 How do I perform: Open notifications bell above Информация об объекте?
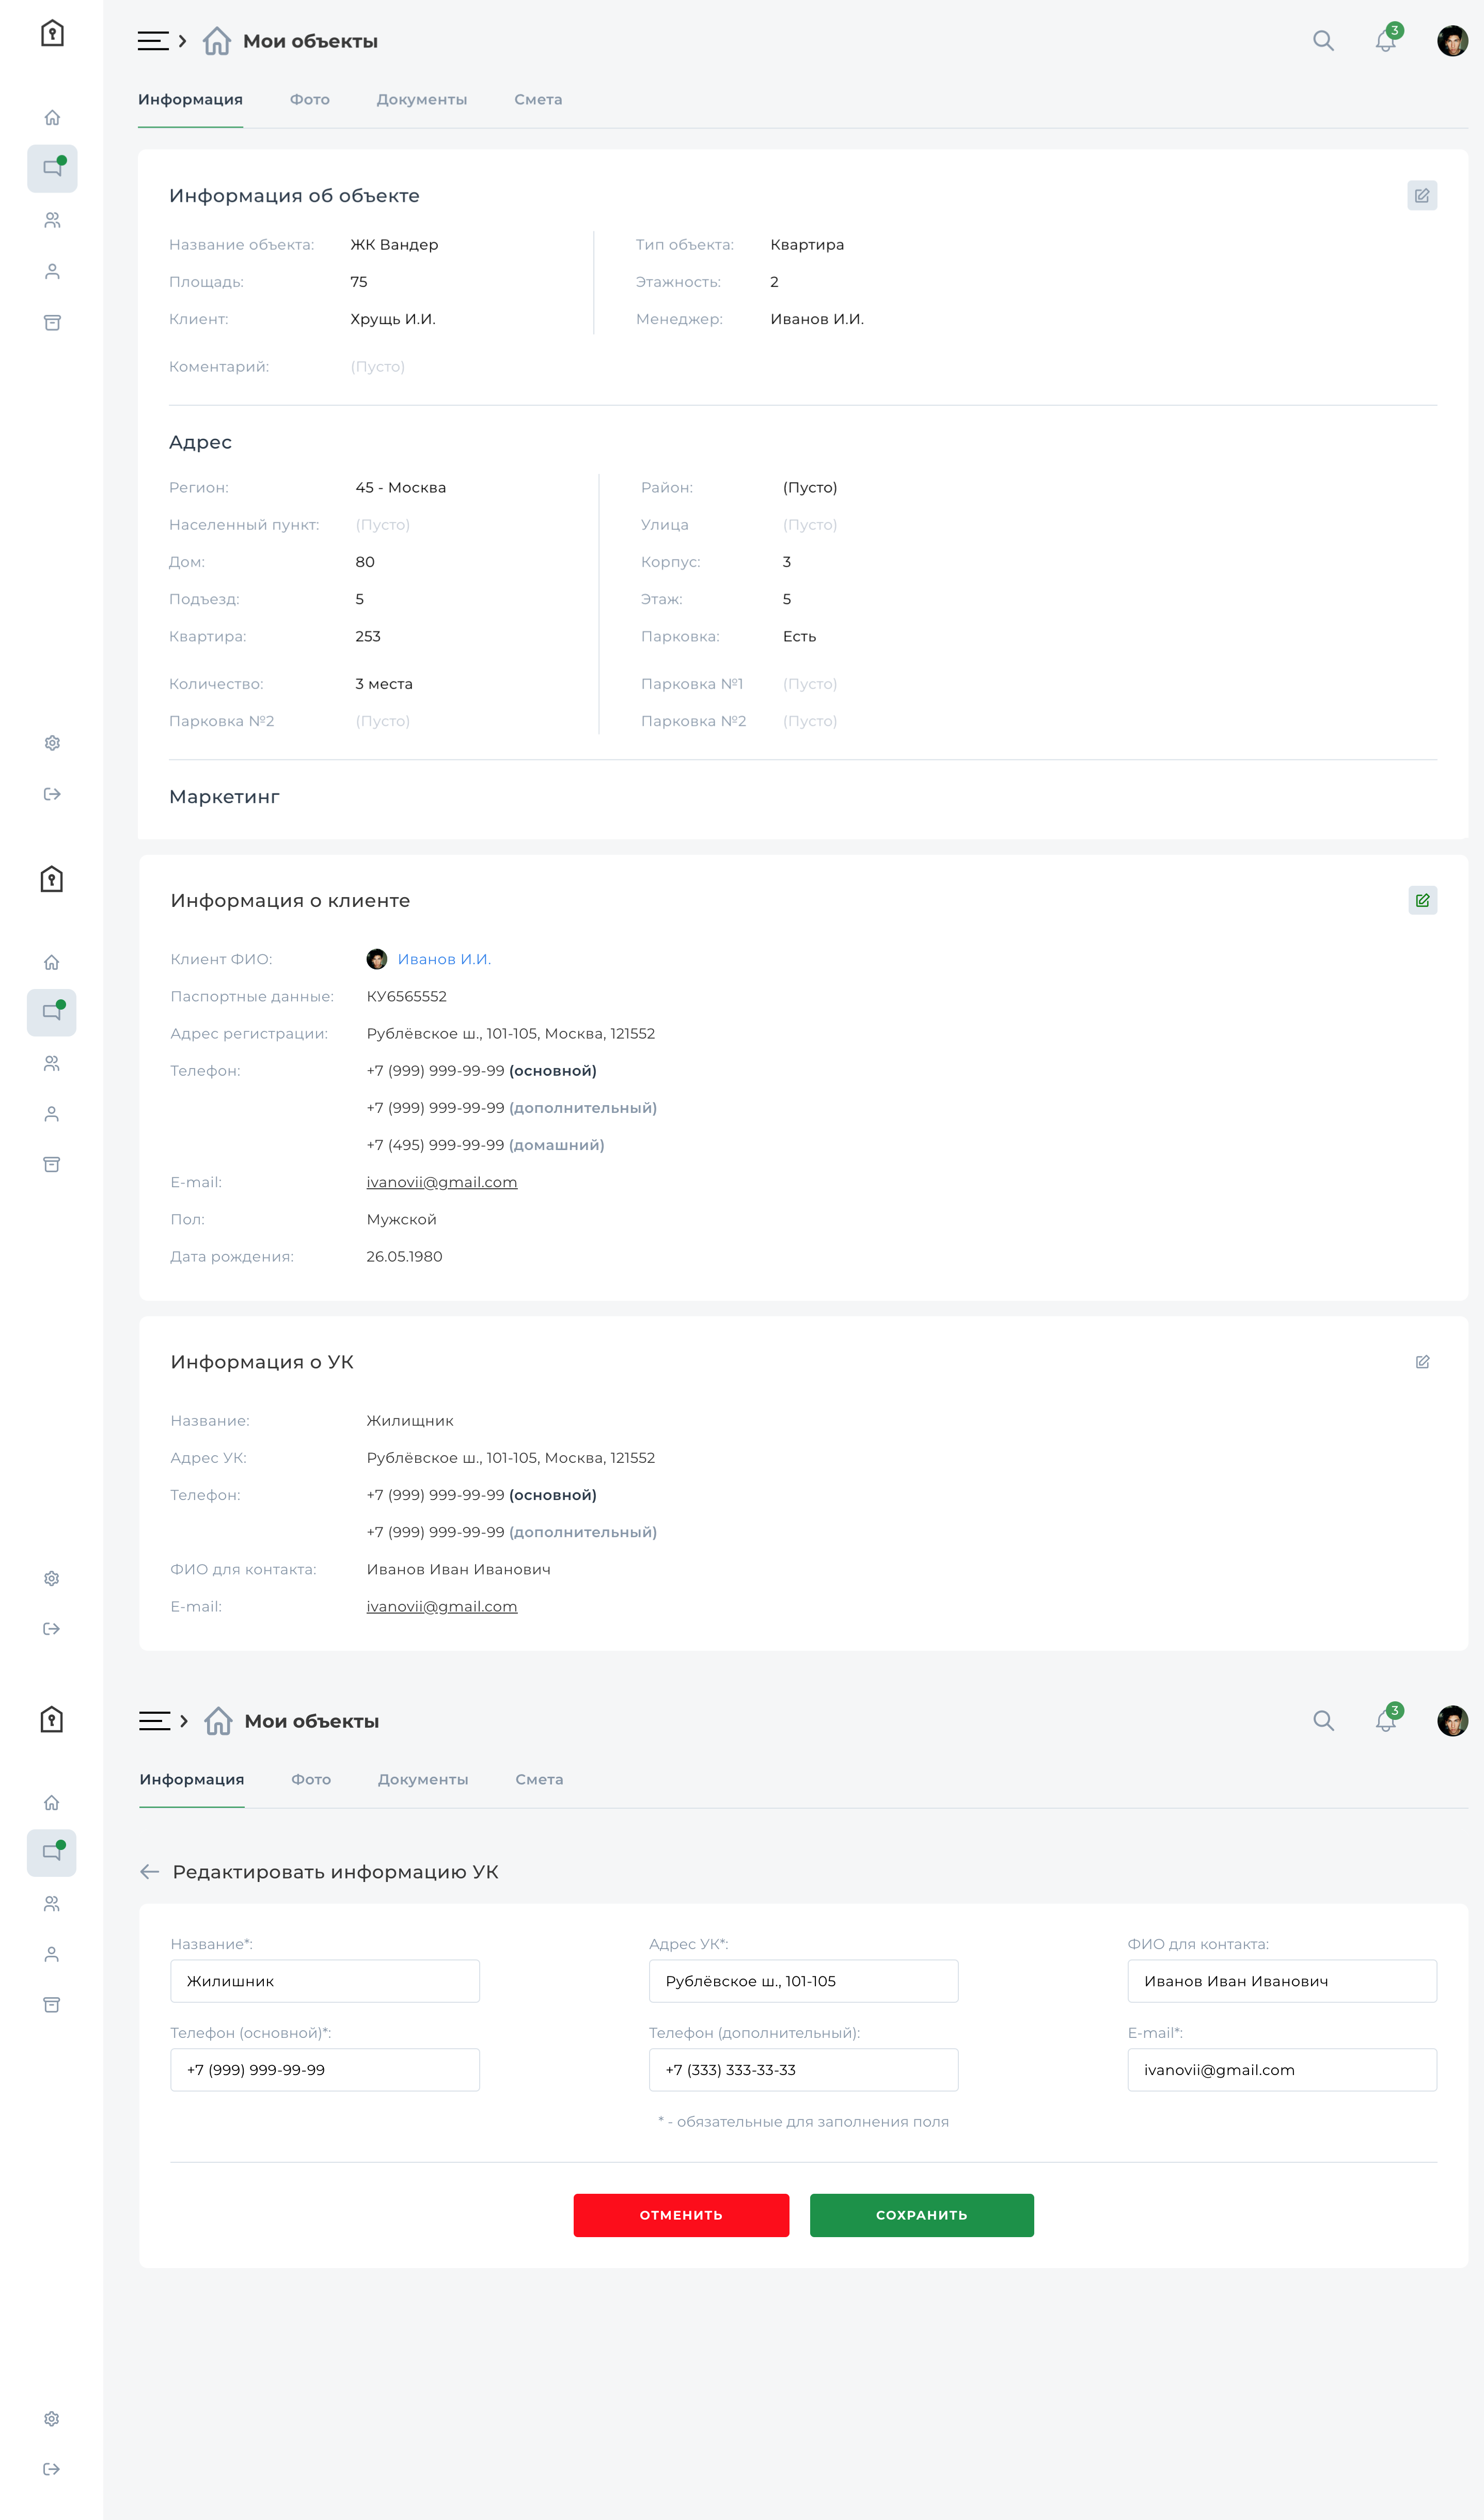(x=1386, y=41)
